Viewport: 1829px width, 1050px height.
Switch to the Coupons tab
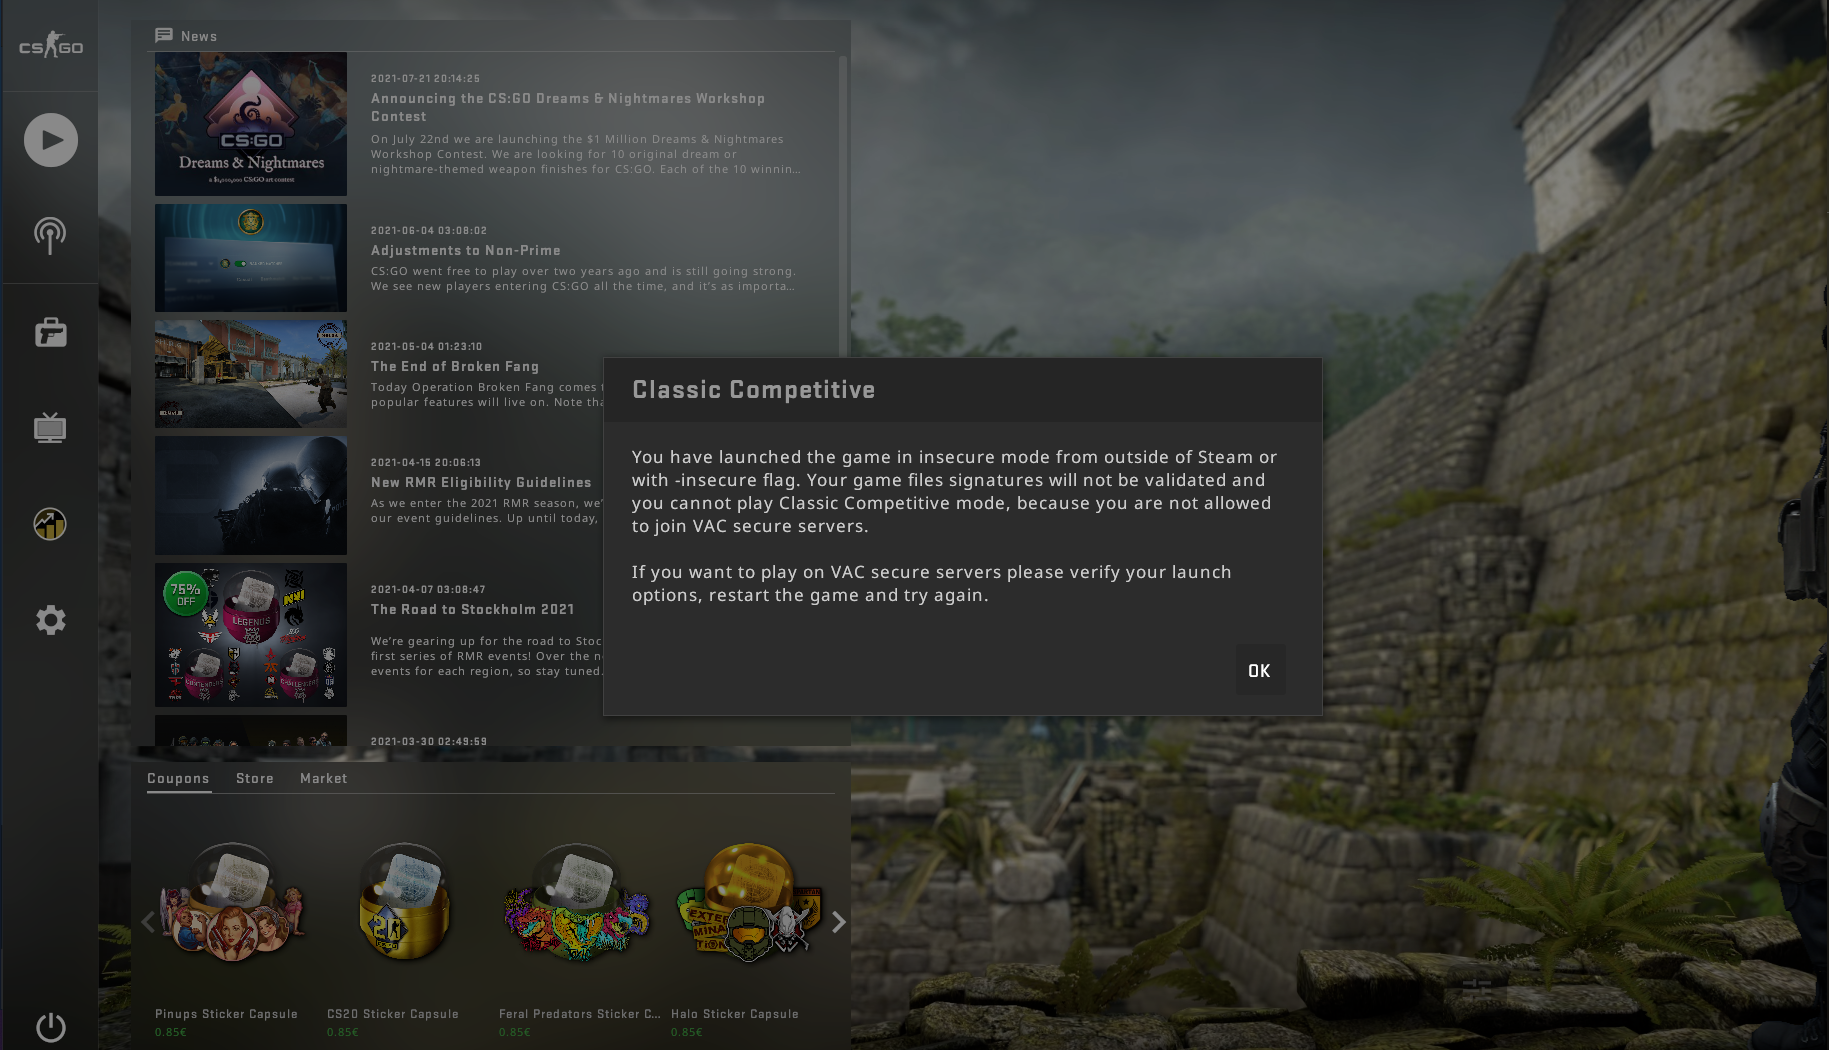(x=178, y=778)
